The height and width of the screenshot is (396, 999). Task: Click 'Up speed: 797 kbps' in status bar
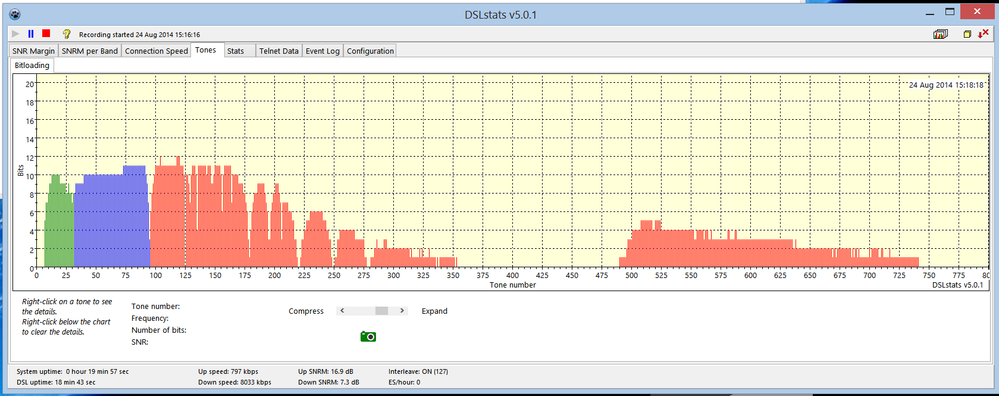(228, 371)
